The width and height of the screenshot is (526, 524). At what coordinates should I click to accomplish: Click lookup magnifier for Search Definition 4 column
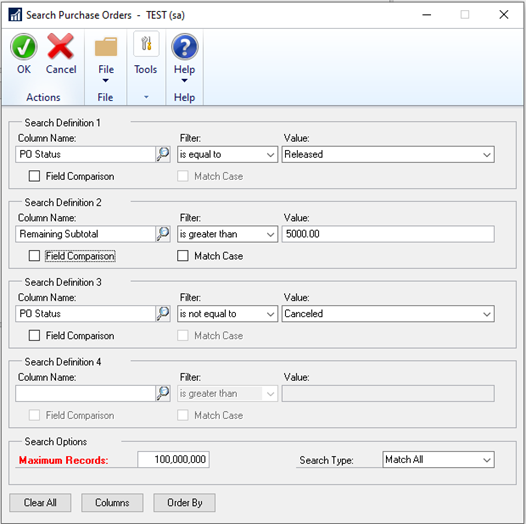(163, 393)
